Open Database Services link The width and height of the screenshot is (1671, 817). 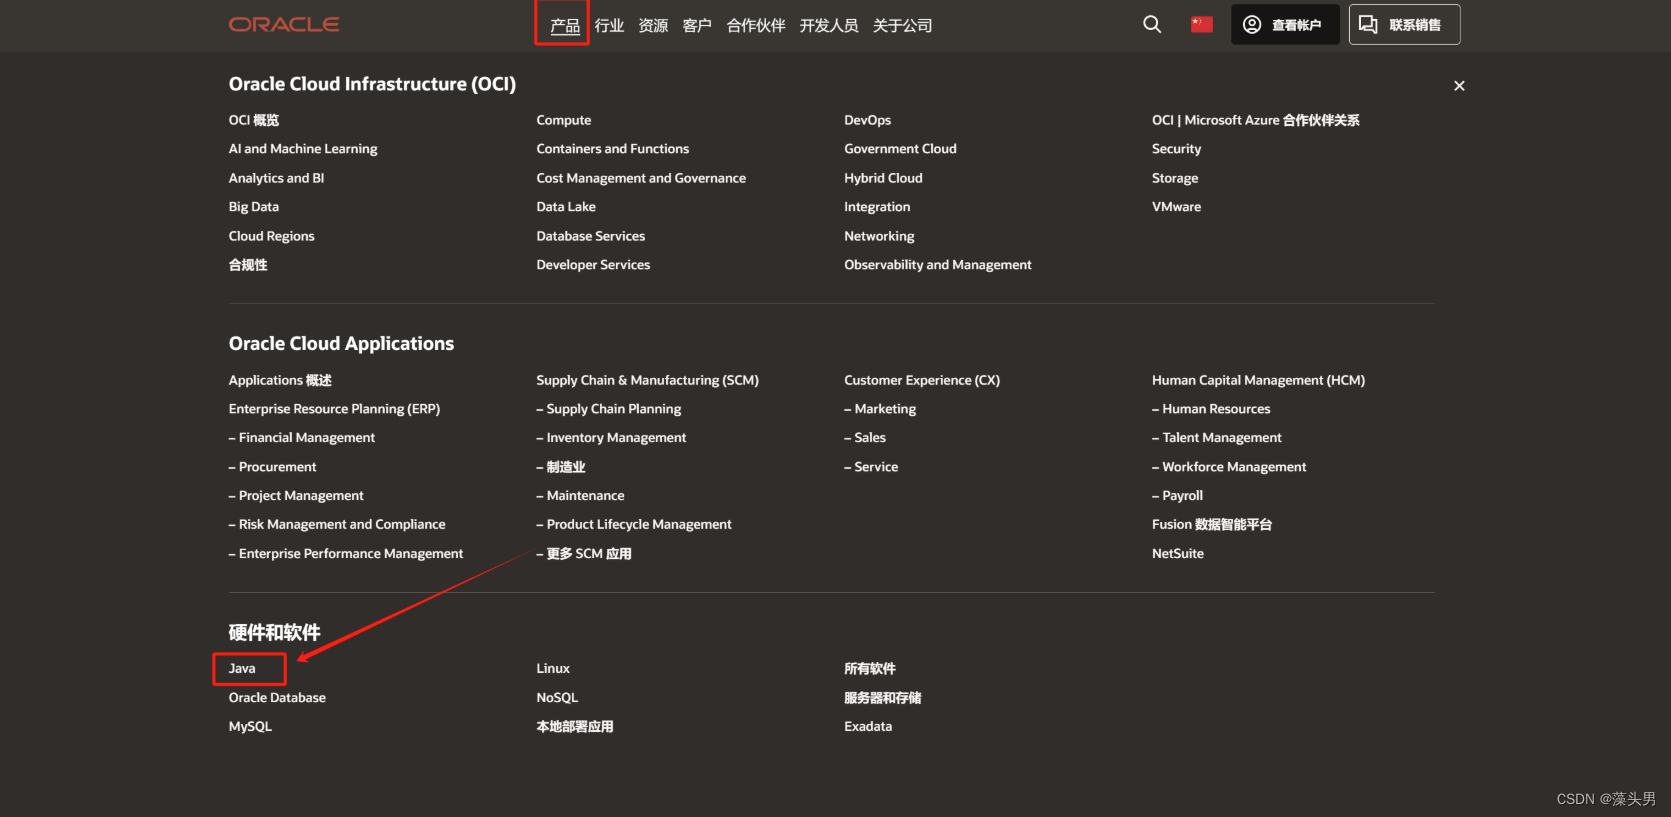591,236
